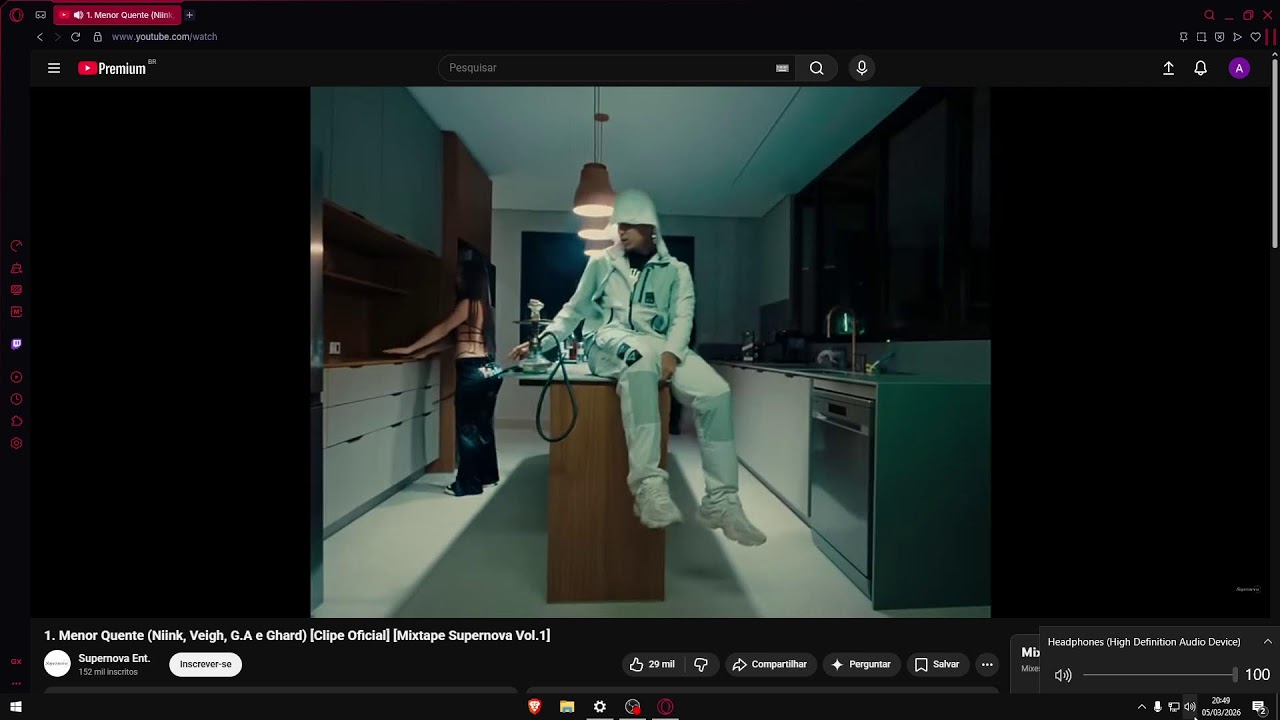1280x720 pixels.
Task: Mute audio with the volume flyout speaker
Action: click(x=1063, y=675)
